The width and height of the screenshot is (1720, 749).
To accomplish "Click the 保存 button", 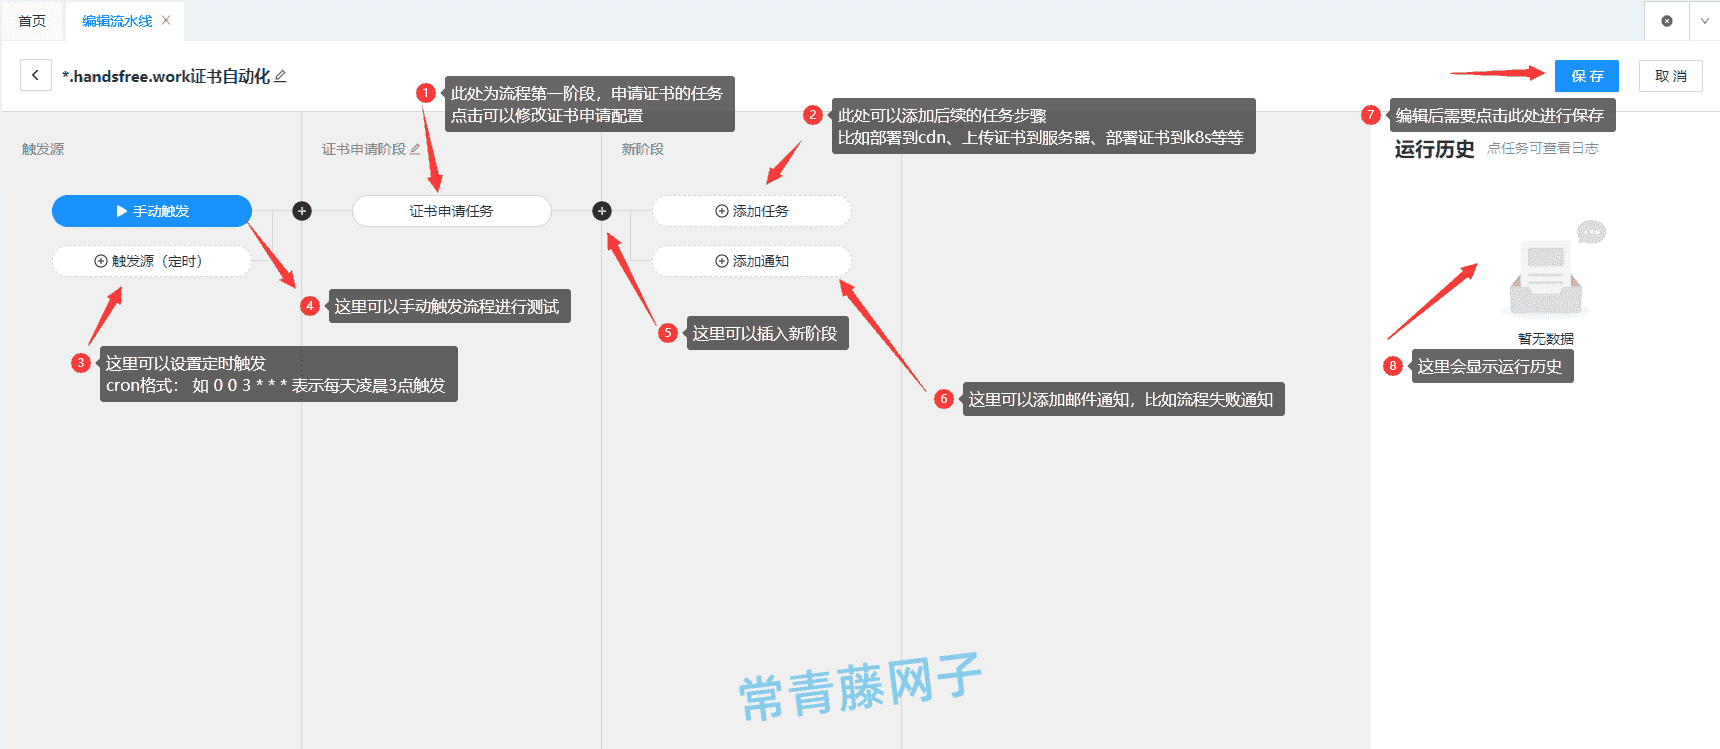I will [1587, 76].
